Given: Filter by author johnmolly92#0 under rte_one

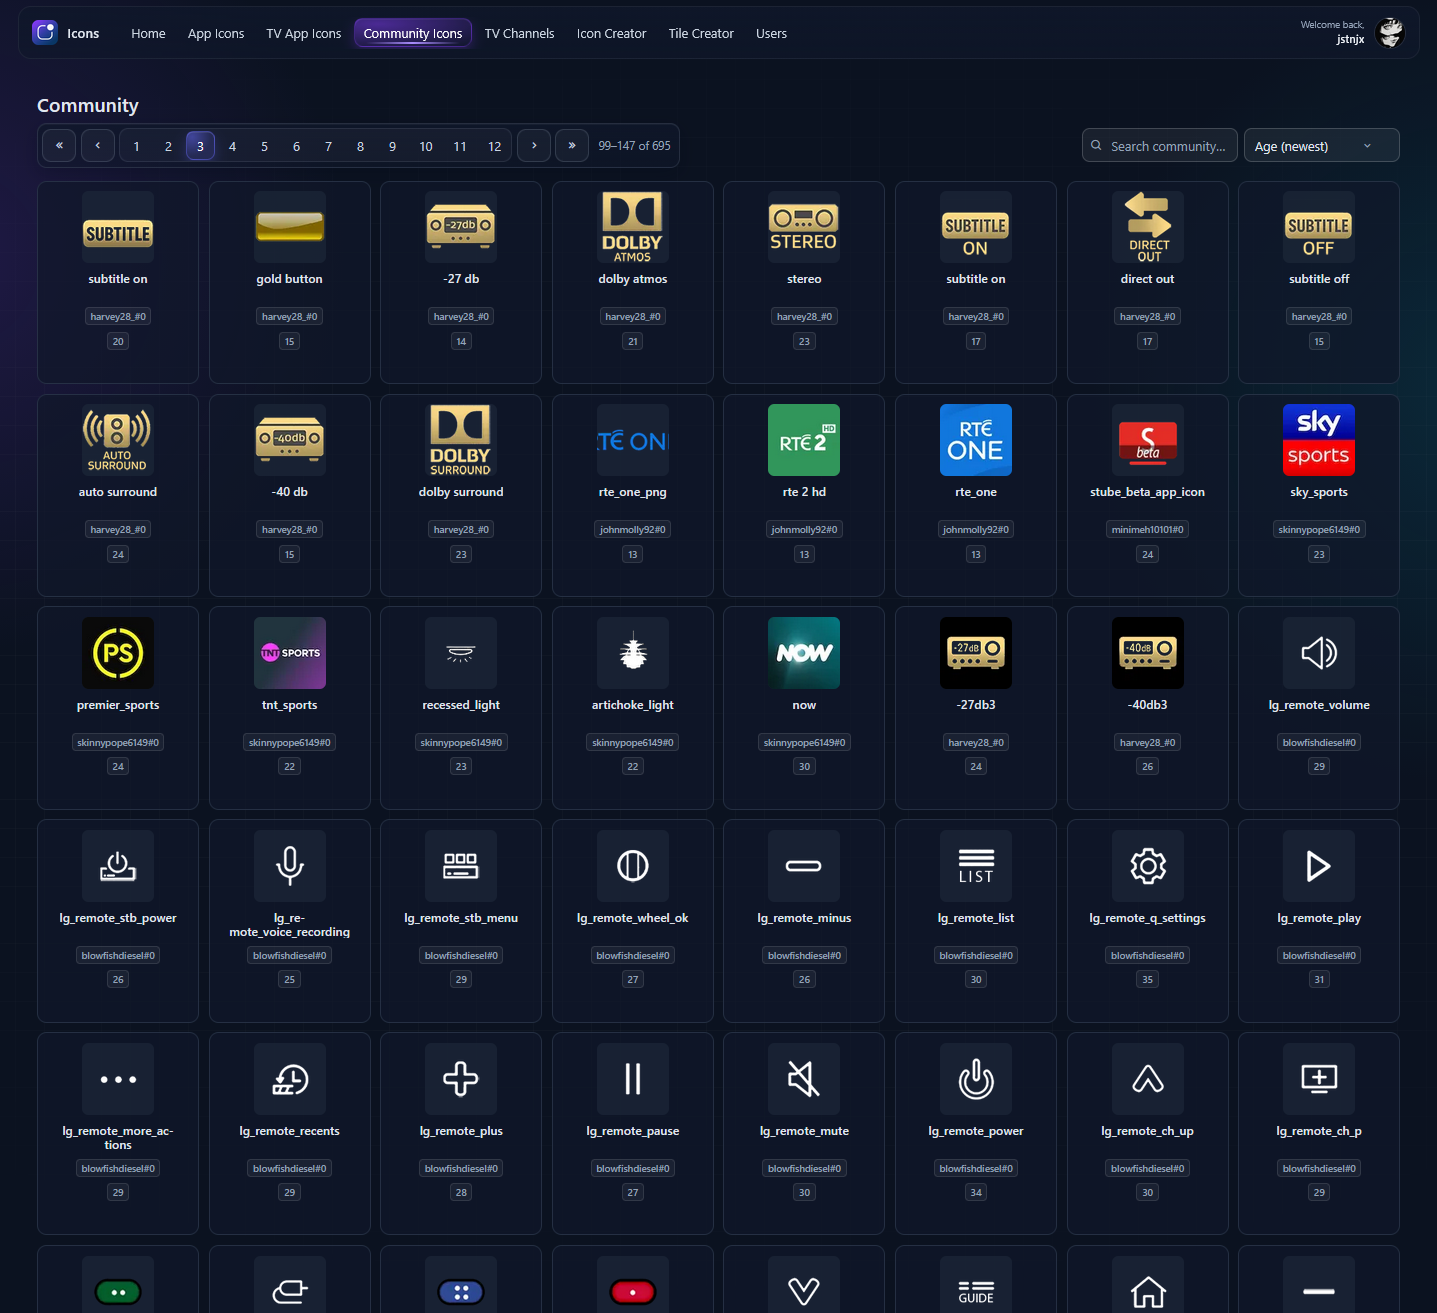Looking at the screenshot, I should (x=976, y=529).
